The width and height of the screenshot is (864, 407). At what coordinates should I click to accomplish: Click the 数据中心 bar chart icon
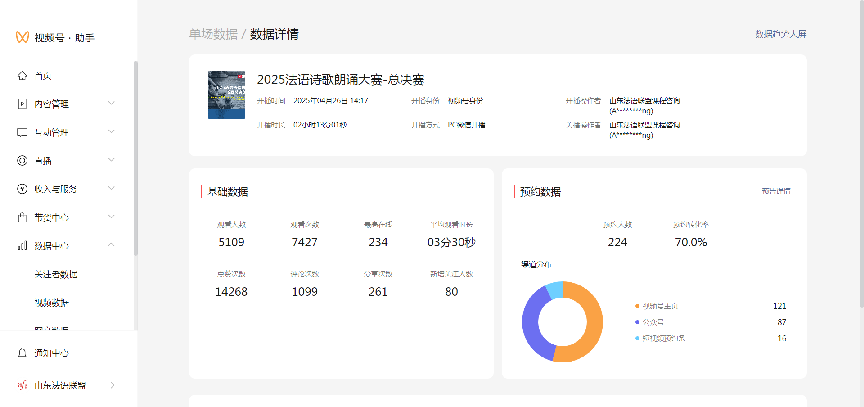[x=22, y=245]
